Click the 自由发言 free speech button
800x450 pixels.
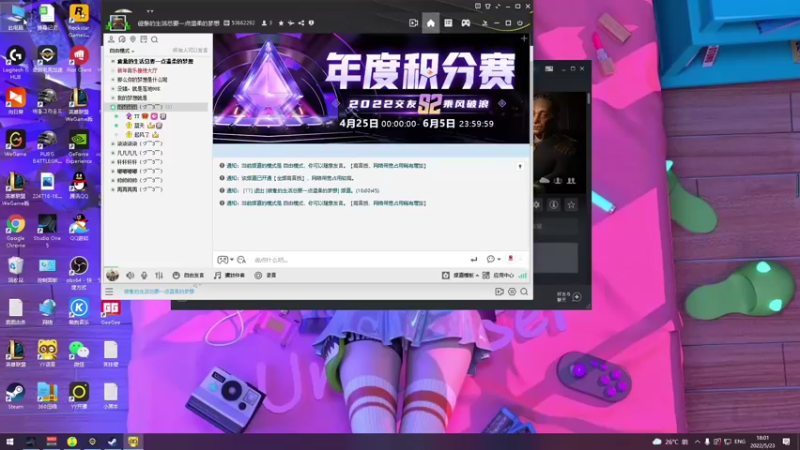coord(188,276)
